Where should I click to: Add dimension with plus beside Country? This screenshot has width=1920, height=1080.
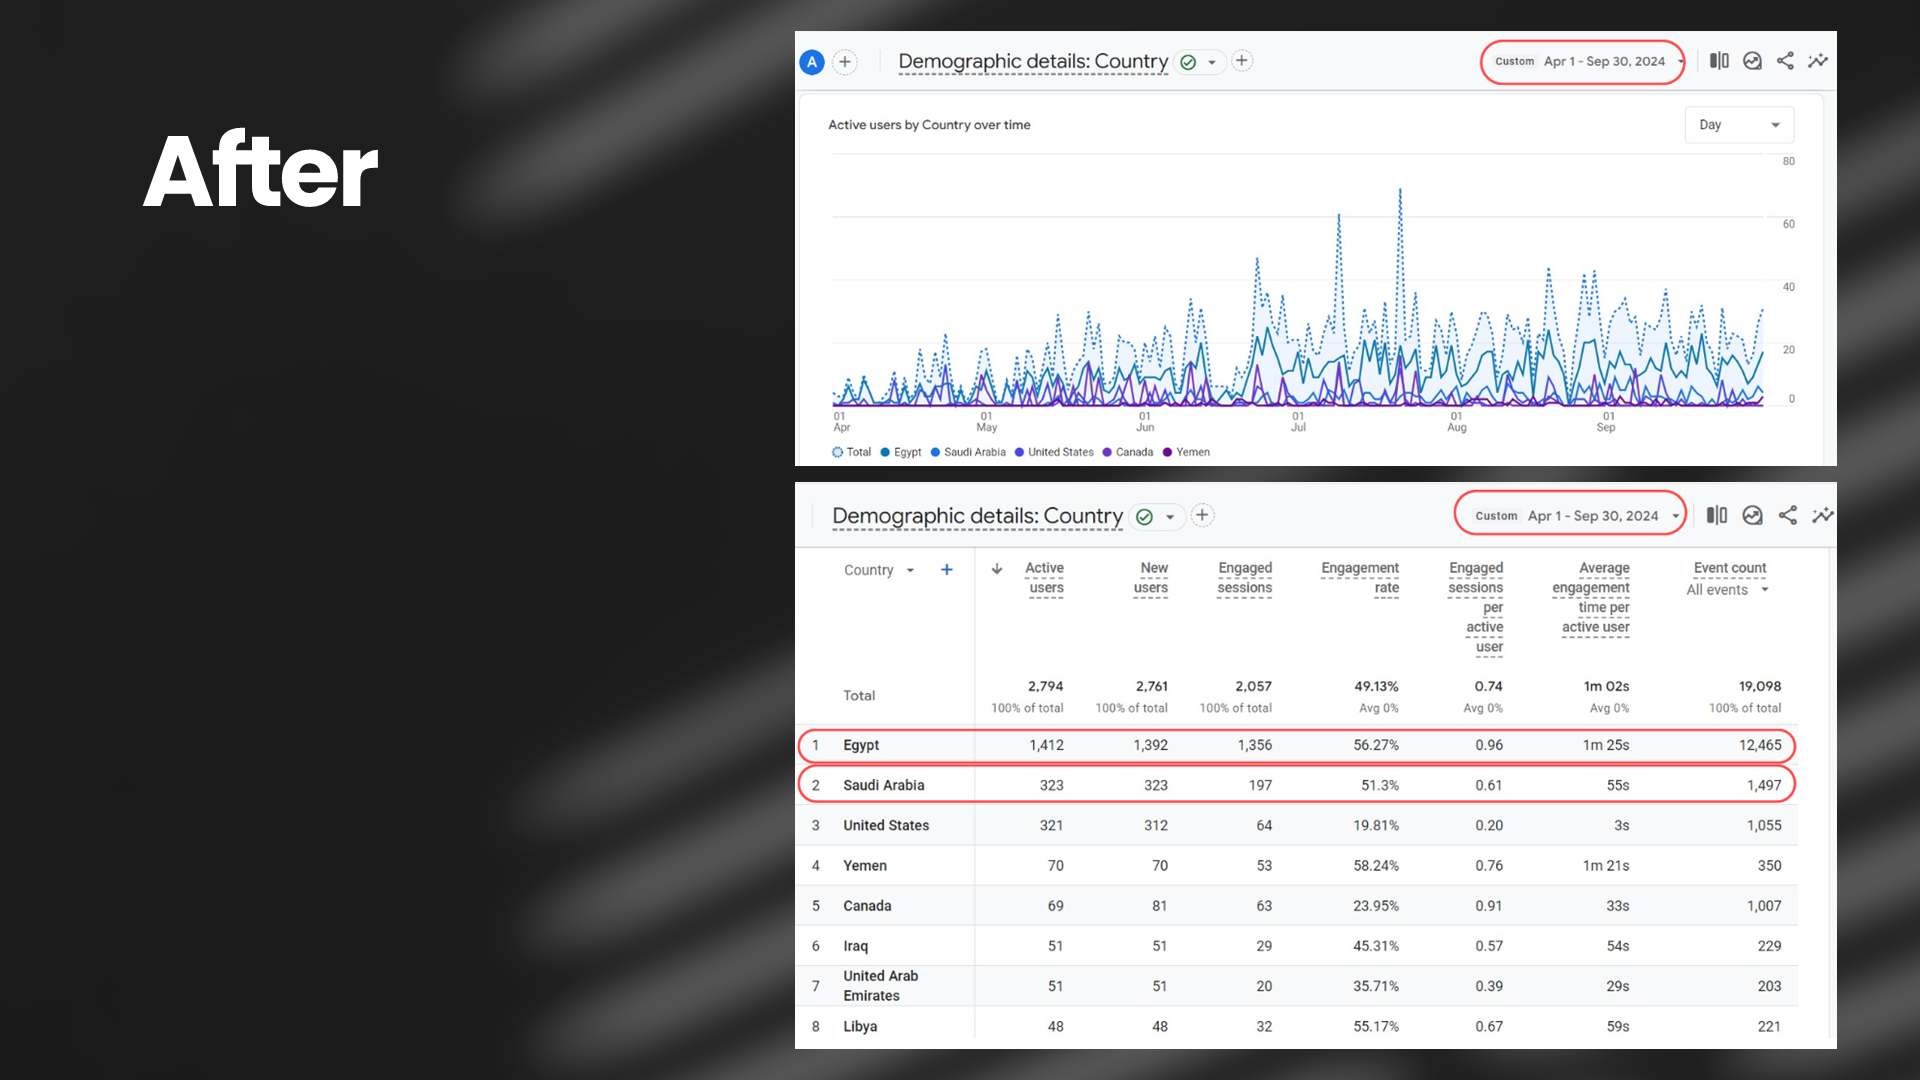[947, 570]
